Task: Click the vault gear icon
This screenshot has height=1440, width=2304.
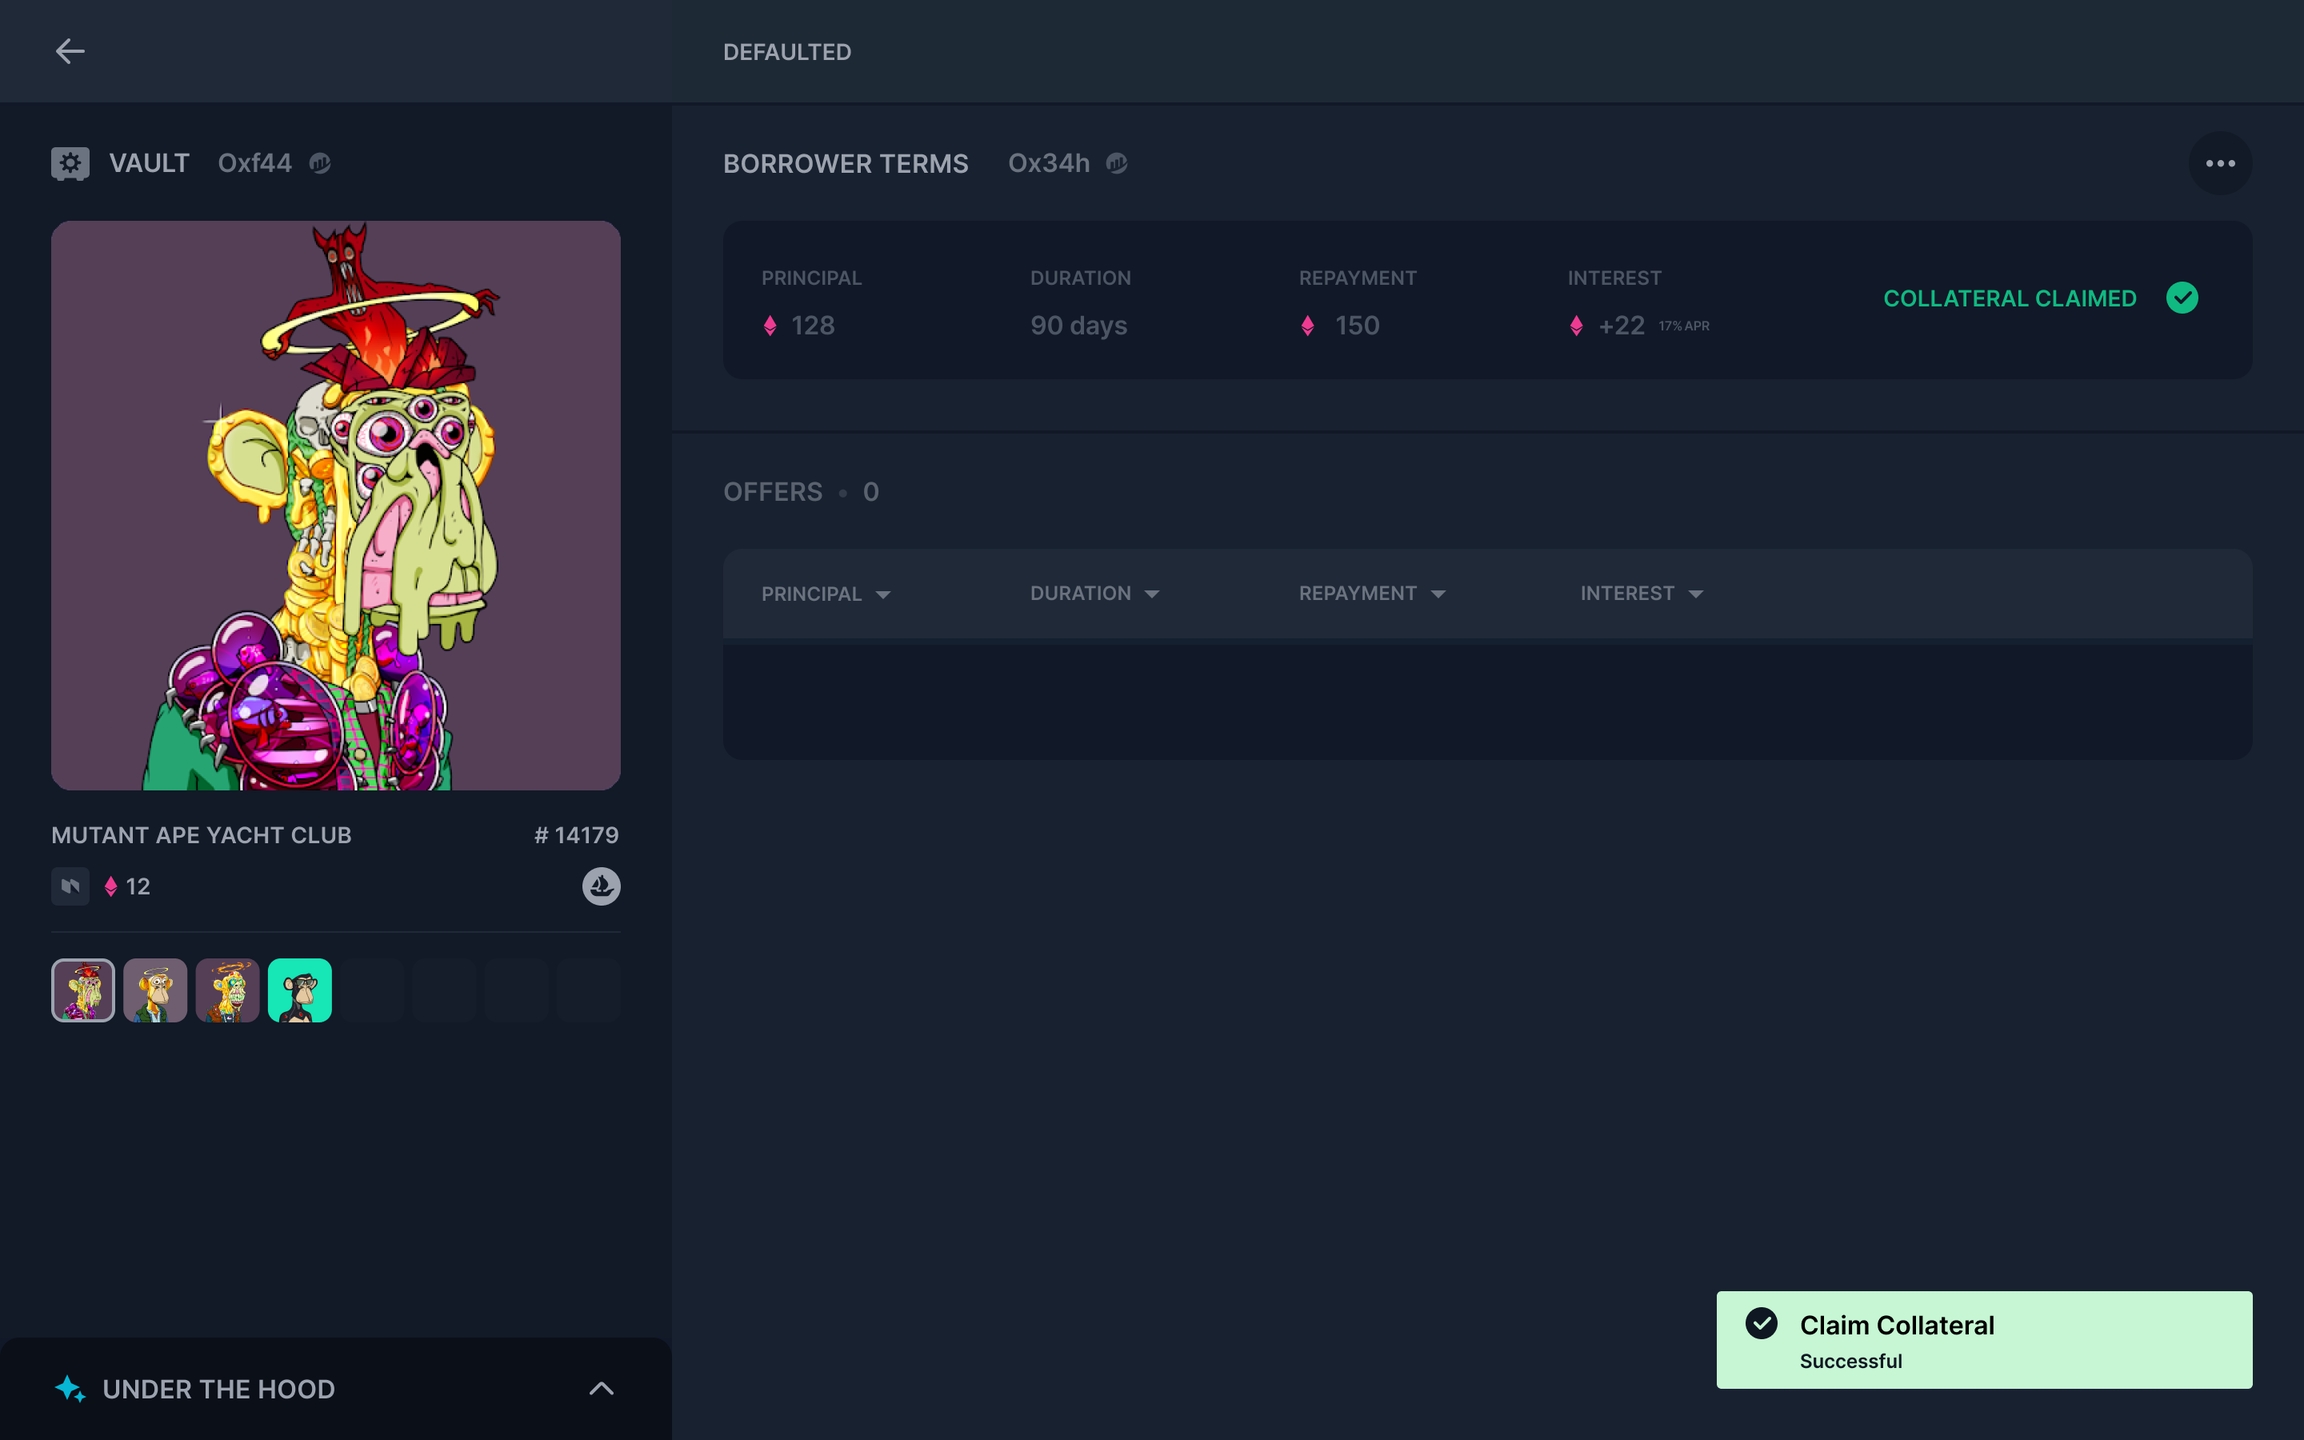Action: point(70,163)
